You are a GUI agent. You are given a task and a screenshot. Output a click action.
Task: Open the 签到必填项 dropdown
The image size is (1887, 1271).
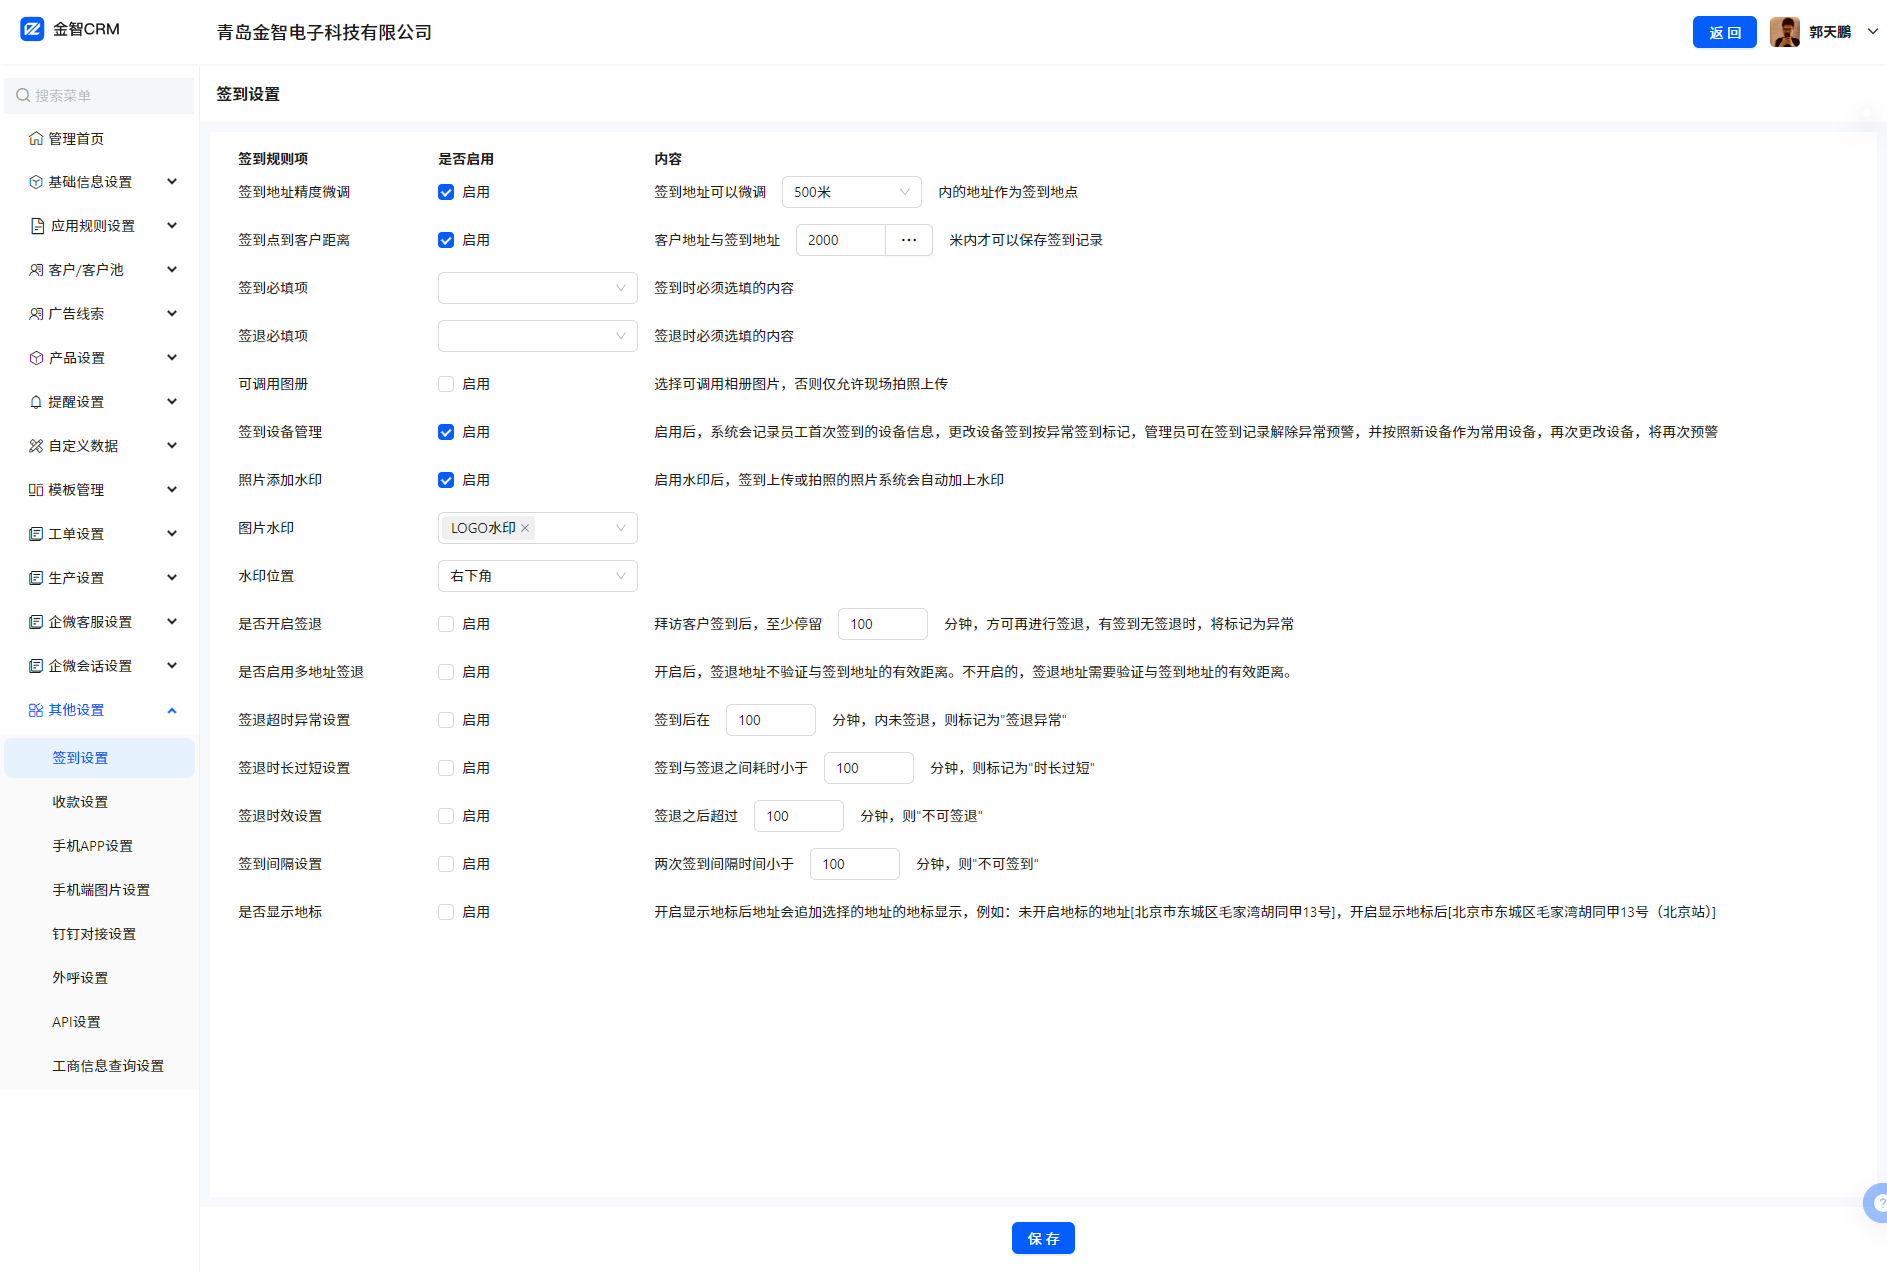click(537, 288)
